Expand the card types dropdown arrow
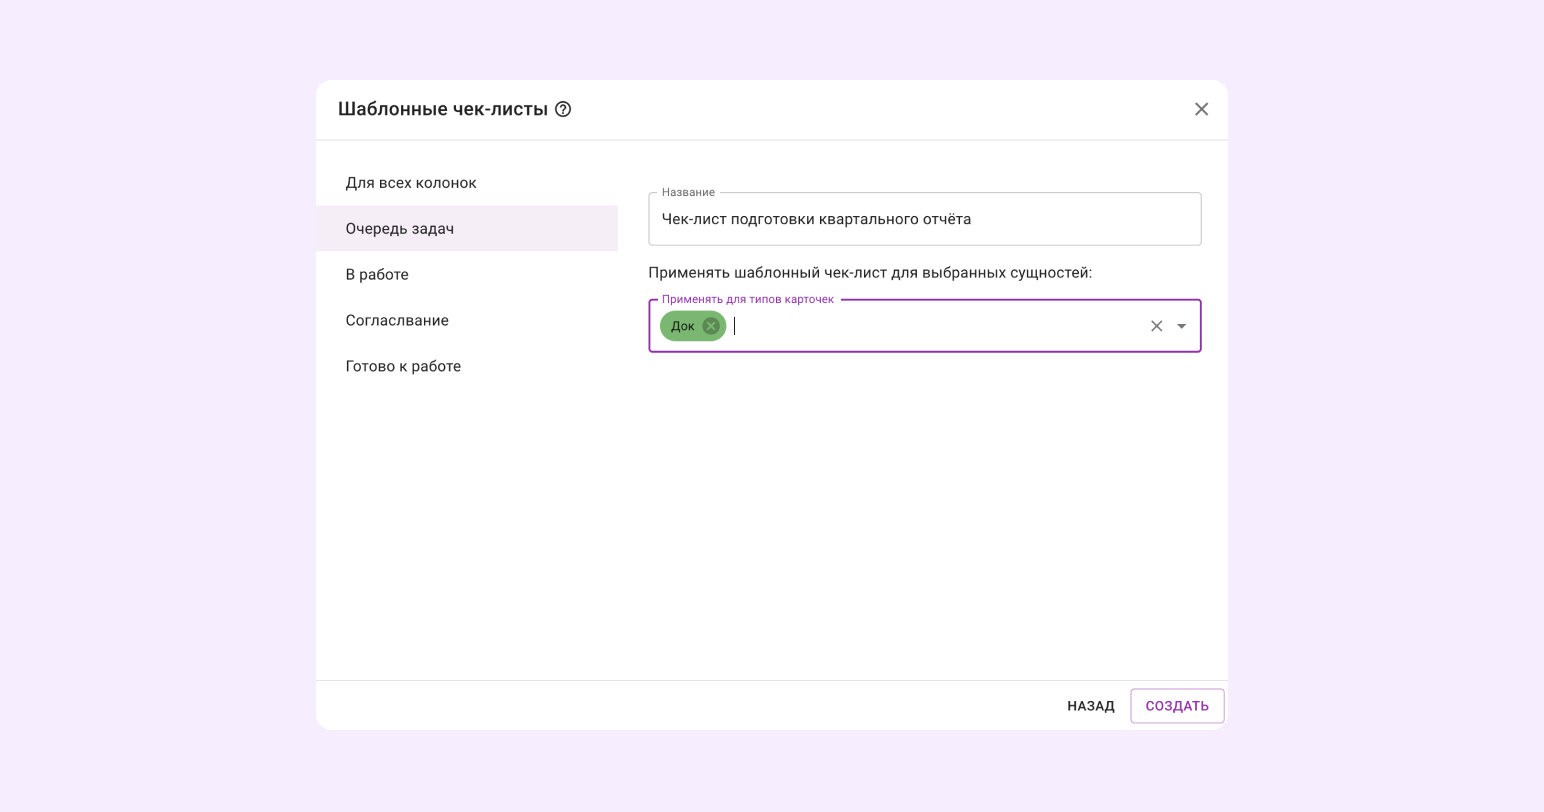 [x=1181, y=326]
